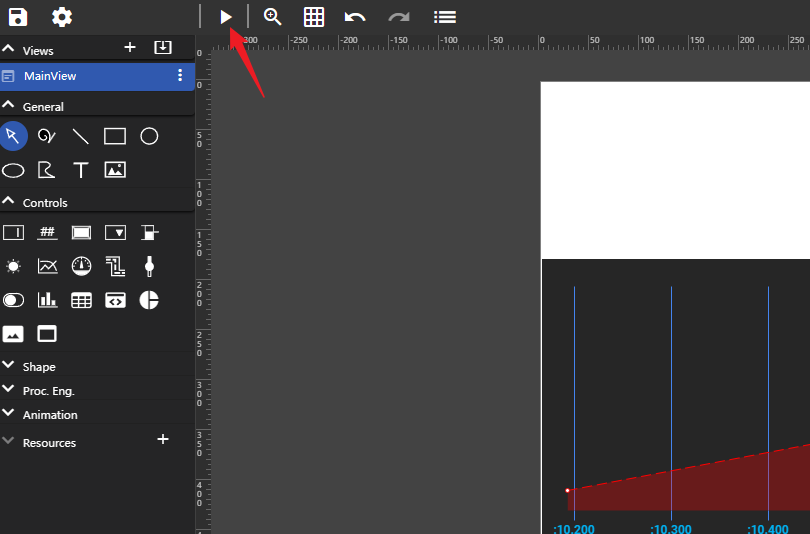The height and width of the screenshot is (534, 810).
Task: Pick the button control
Action: [81, 232]
